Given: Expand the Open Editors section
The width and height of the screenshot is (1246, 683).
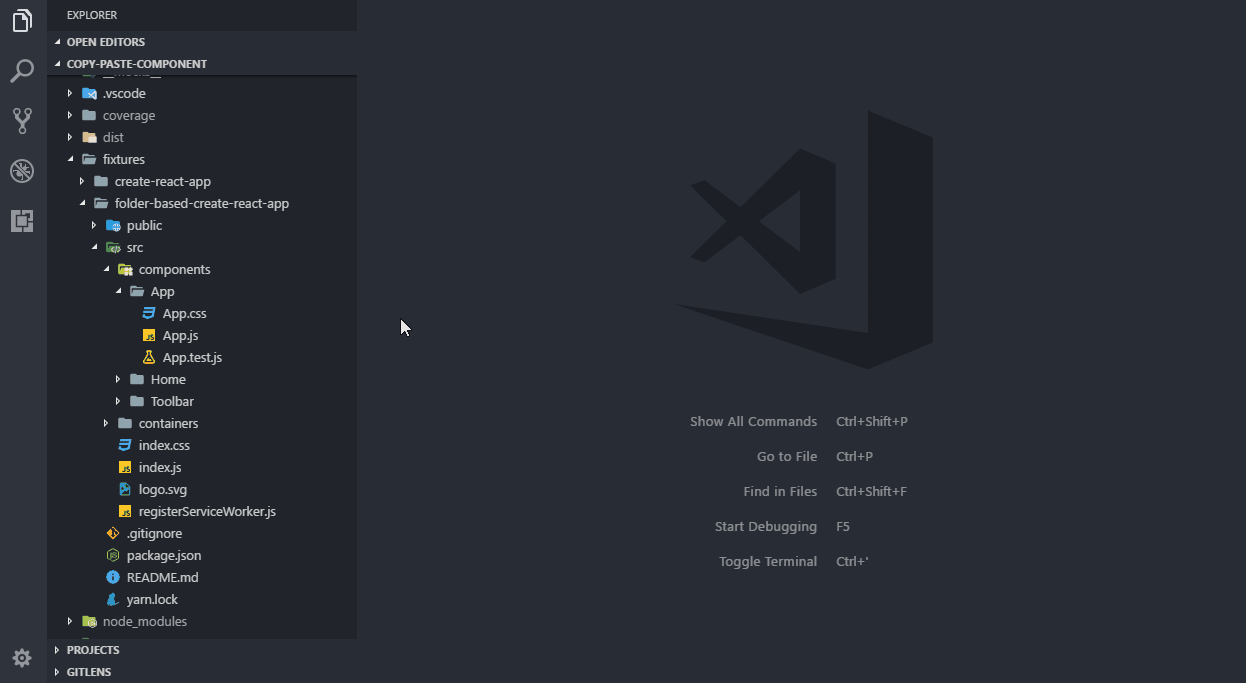Looking at the screenshot, I should [202, 42].
